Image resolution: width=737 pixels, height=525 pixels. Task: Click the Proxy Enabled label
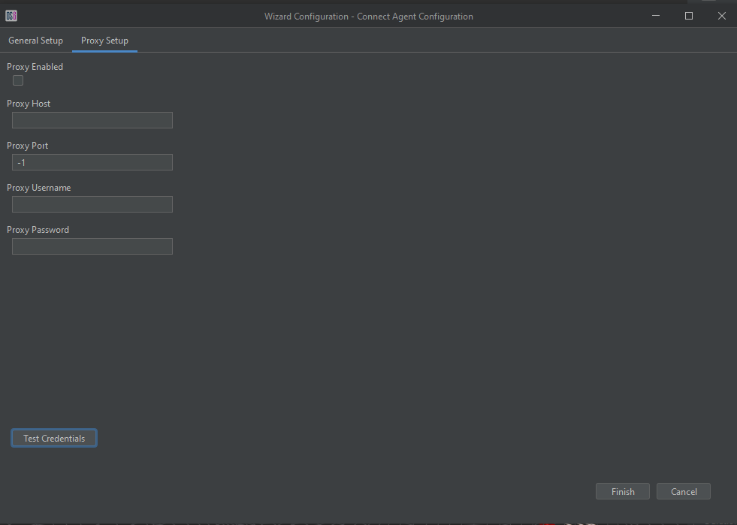[x=35, y=67]
